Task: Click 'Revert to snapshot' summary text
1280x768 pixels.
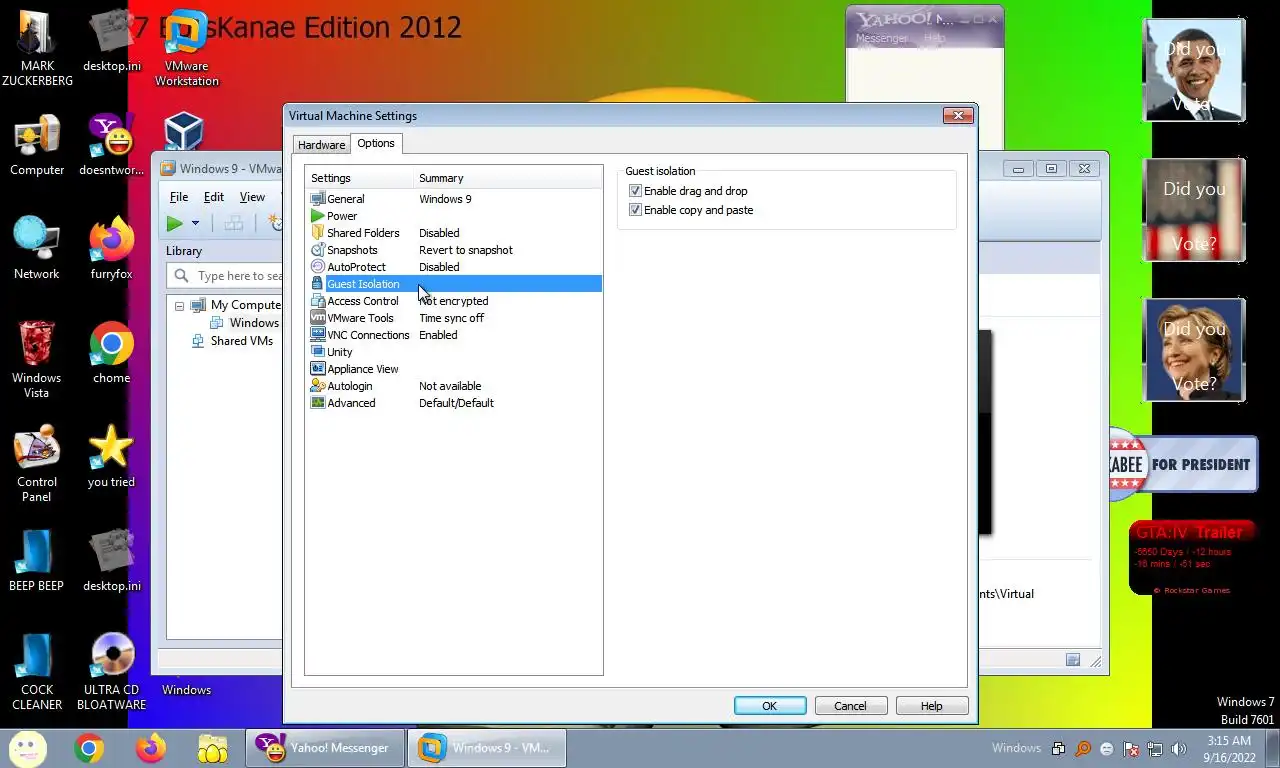Action: tap(466, 250)
